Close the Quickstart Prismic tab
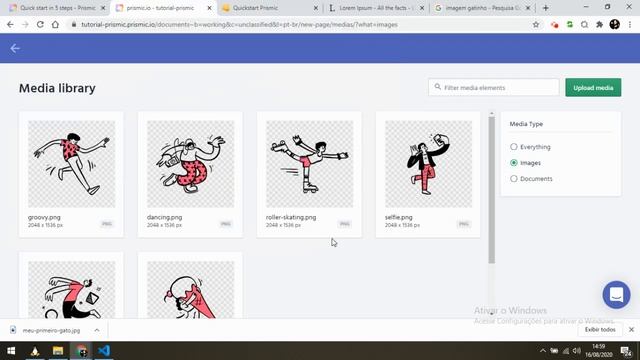640x360 pixels. 316,8
